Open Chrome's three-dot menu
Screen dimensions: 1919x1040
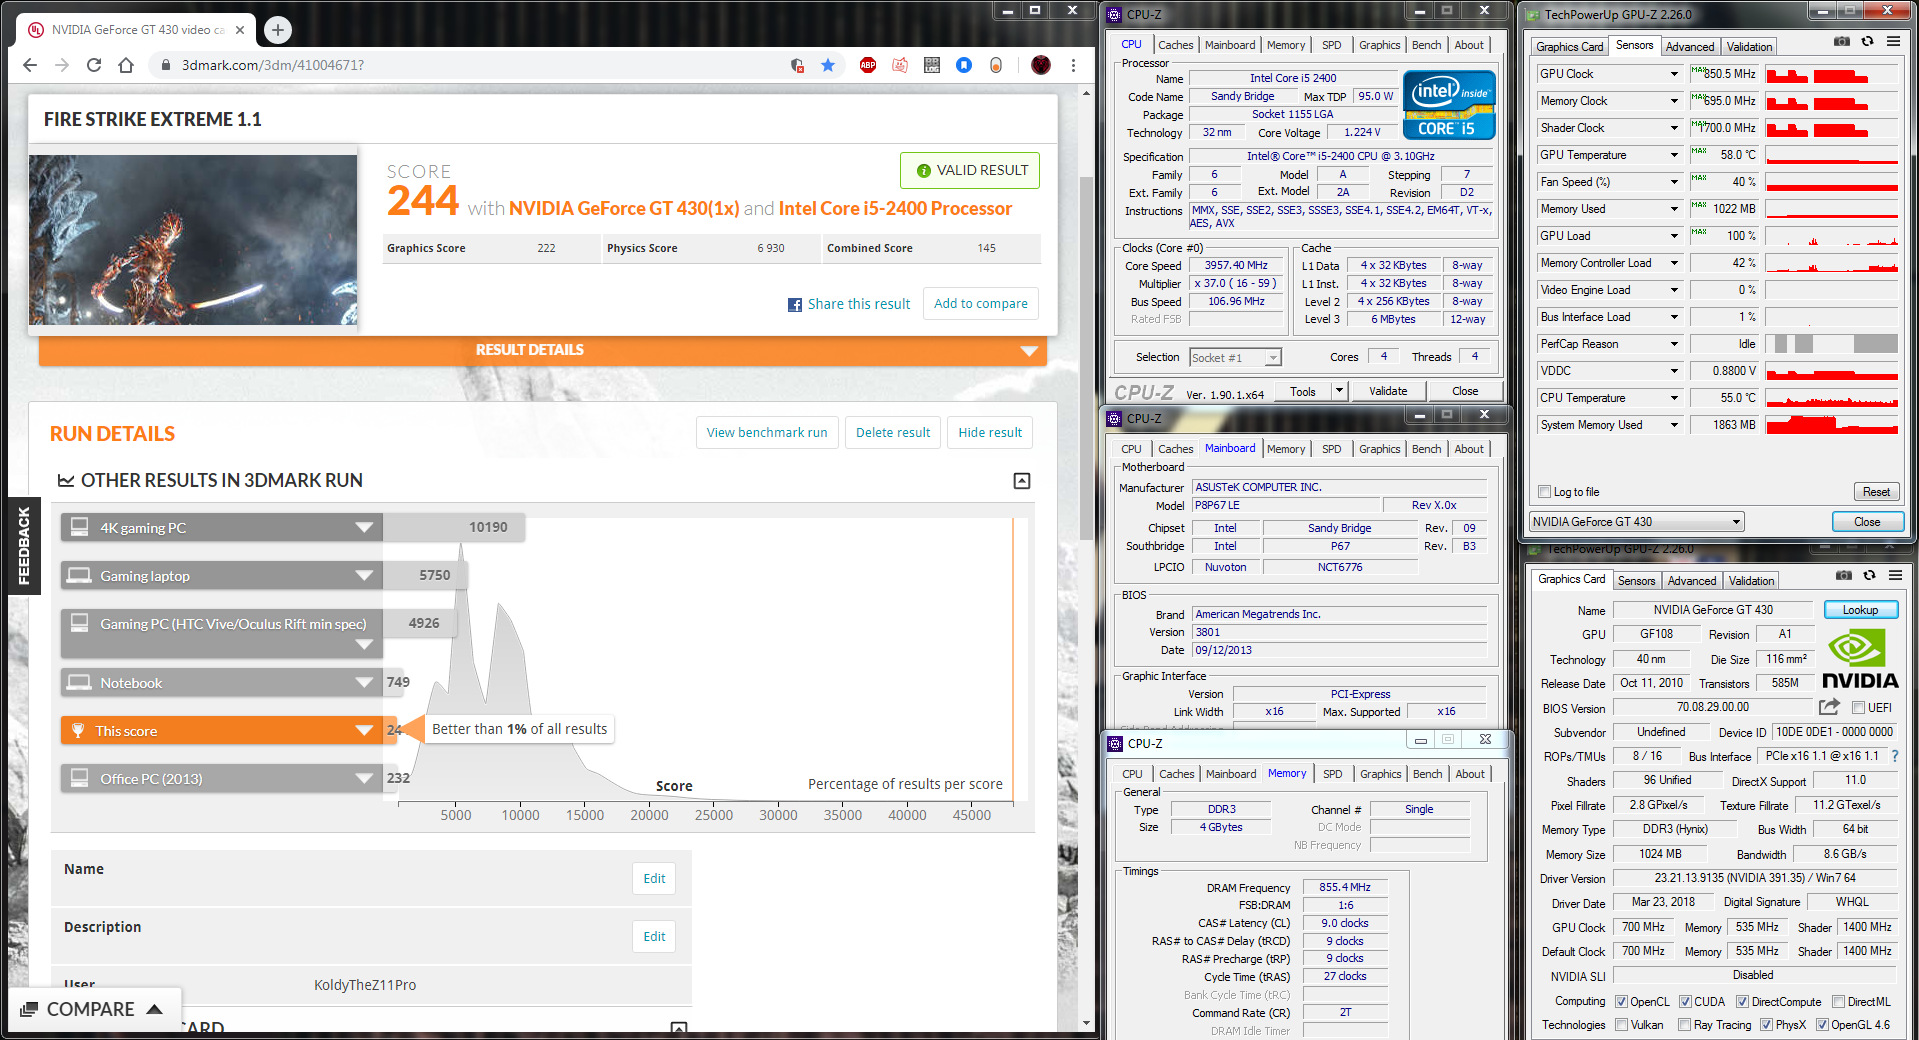tap(1073, 65)
